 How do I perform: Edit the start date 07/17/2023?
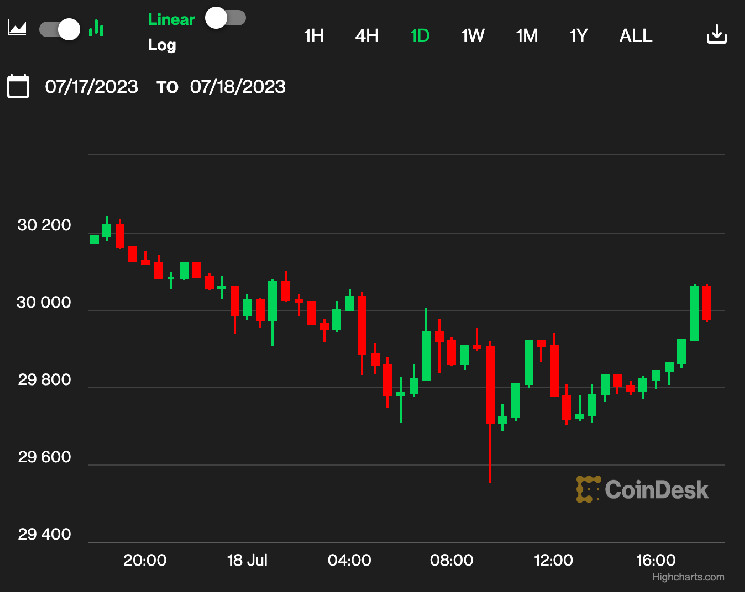click(92, 87)
